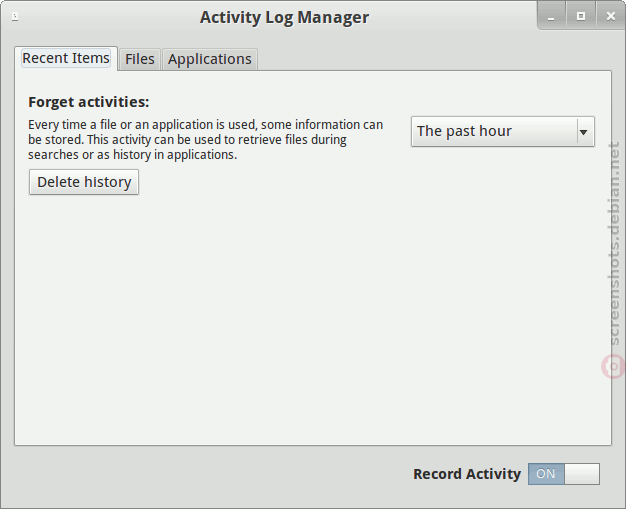Click the paragraph describing stored activity information
This screenshot has width=626, height=509.
(206, 140)
